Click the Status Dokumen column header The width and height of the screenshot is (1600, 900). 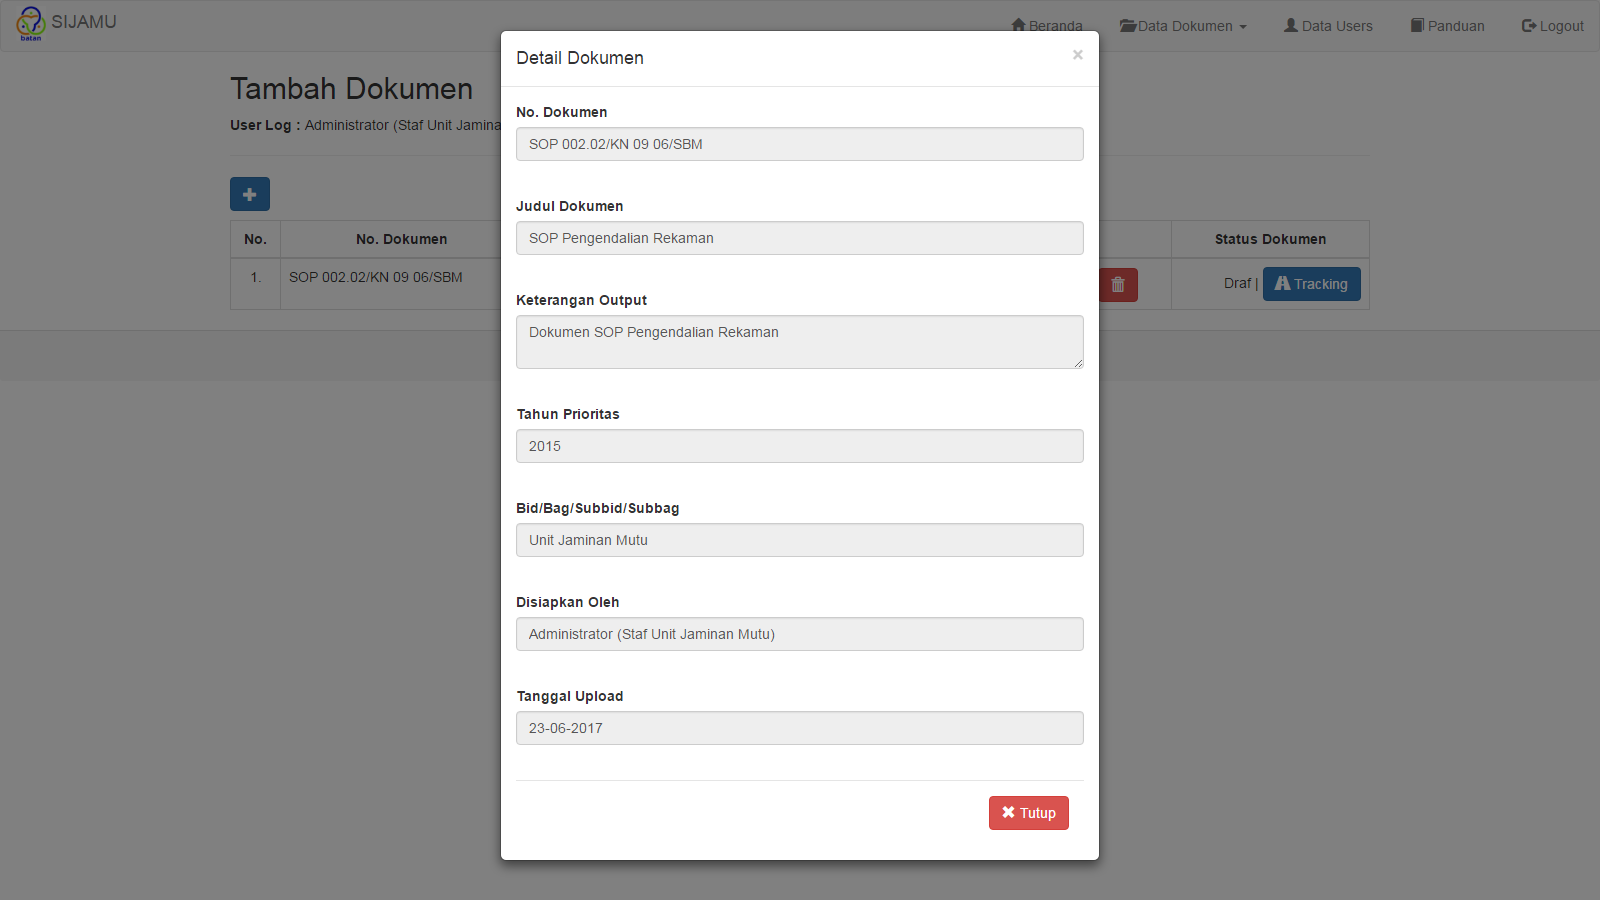coord(1270,239)
